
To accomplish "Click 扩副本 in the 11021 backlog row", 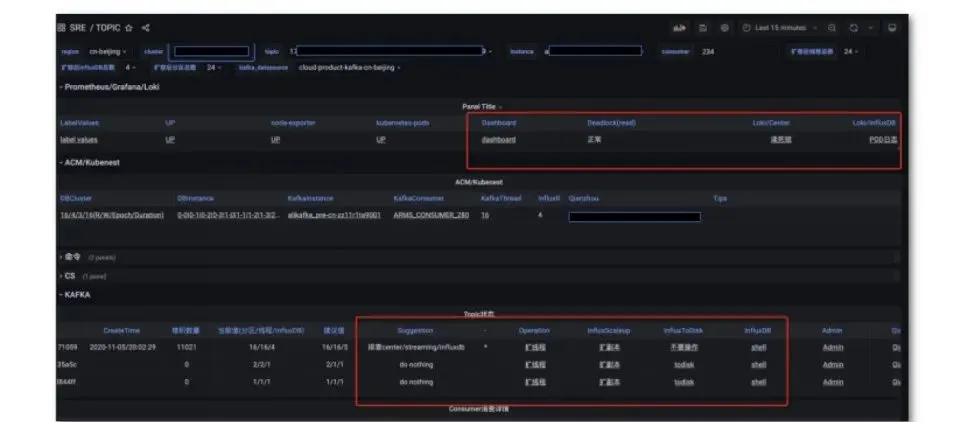I will (609, 347).
